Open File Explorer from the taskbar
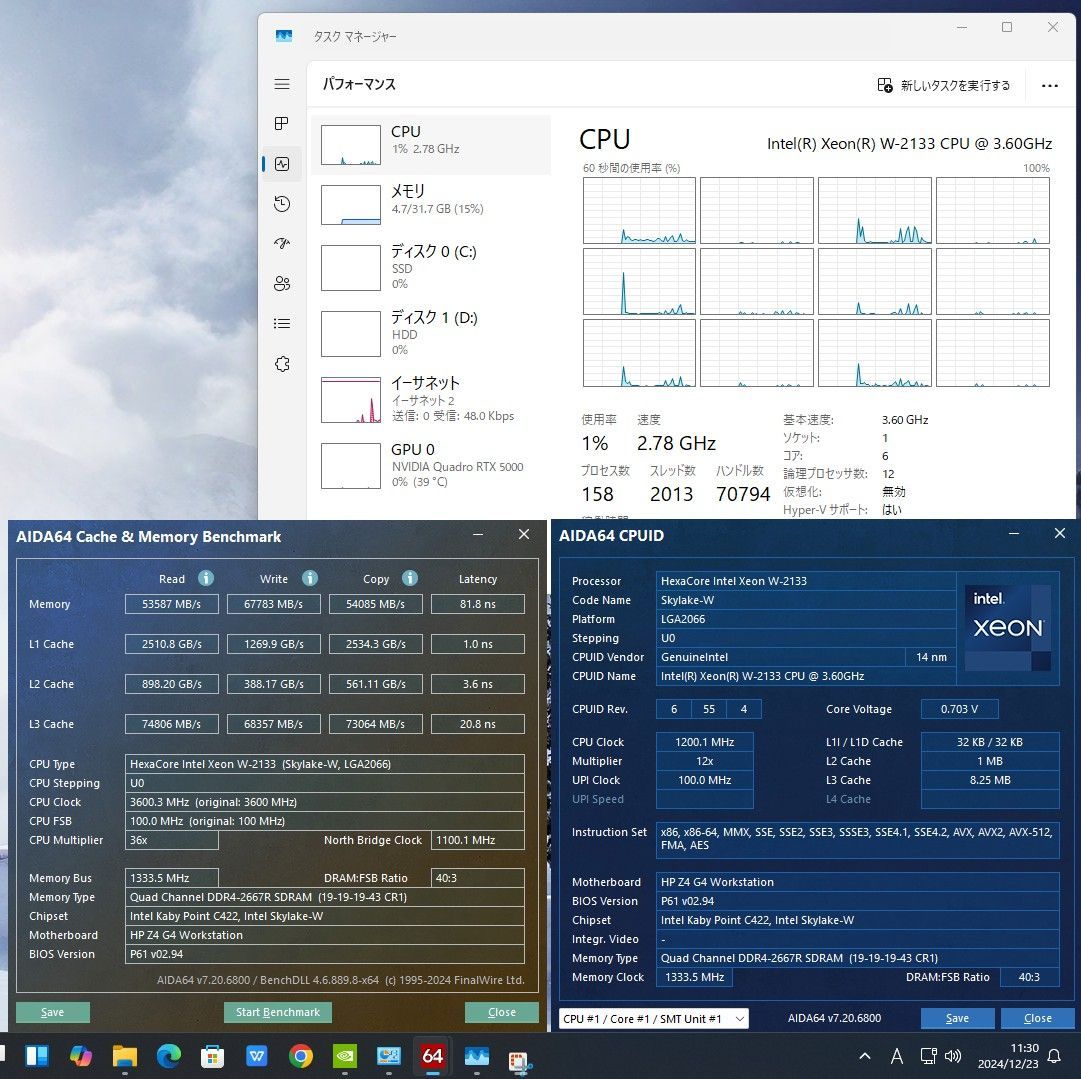1081x1079 pixels. (125, 1056)
